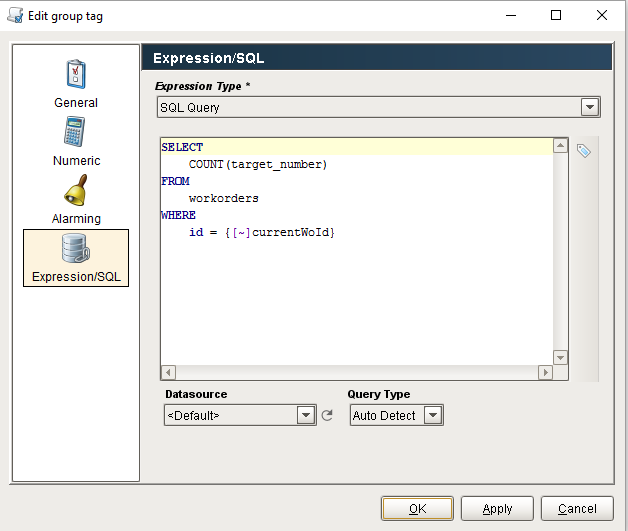Select the Expression/SQL database icon

coord(76,249)
